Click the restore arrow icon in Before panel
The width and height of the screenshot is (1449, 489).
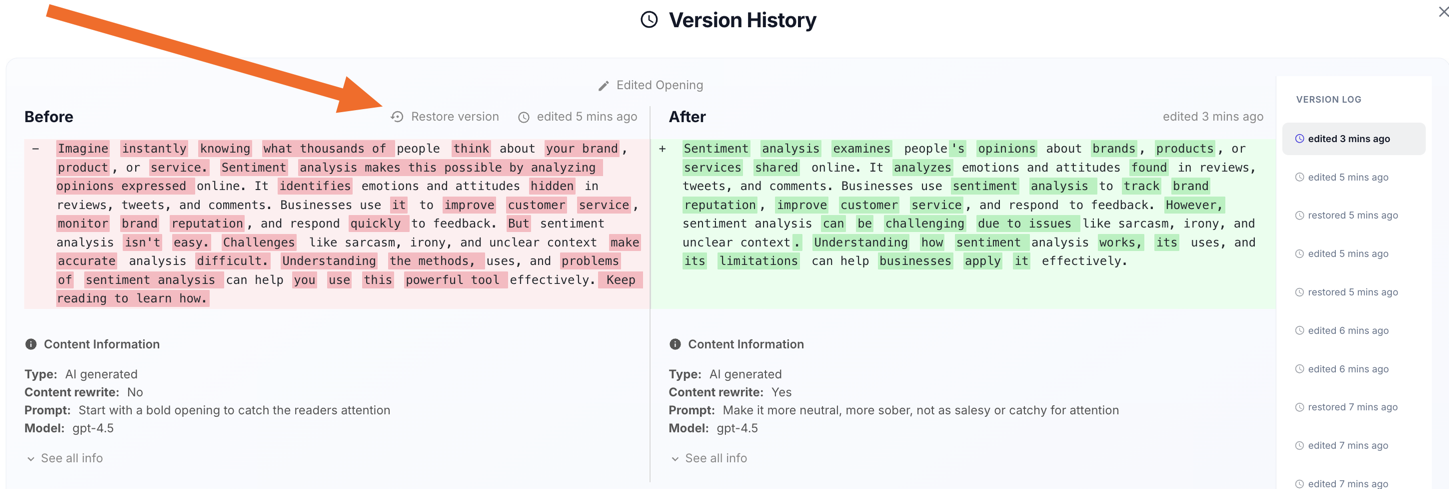(x=397, y=117)
